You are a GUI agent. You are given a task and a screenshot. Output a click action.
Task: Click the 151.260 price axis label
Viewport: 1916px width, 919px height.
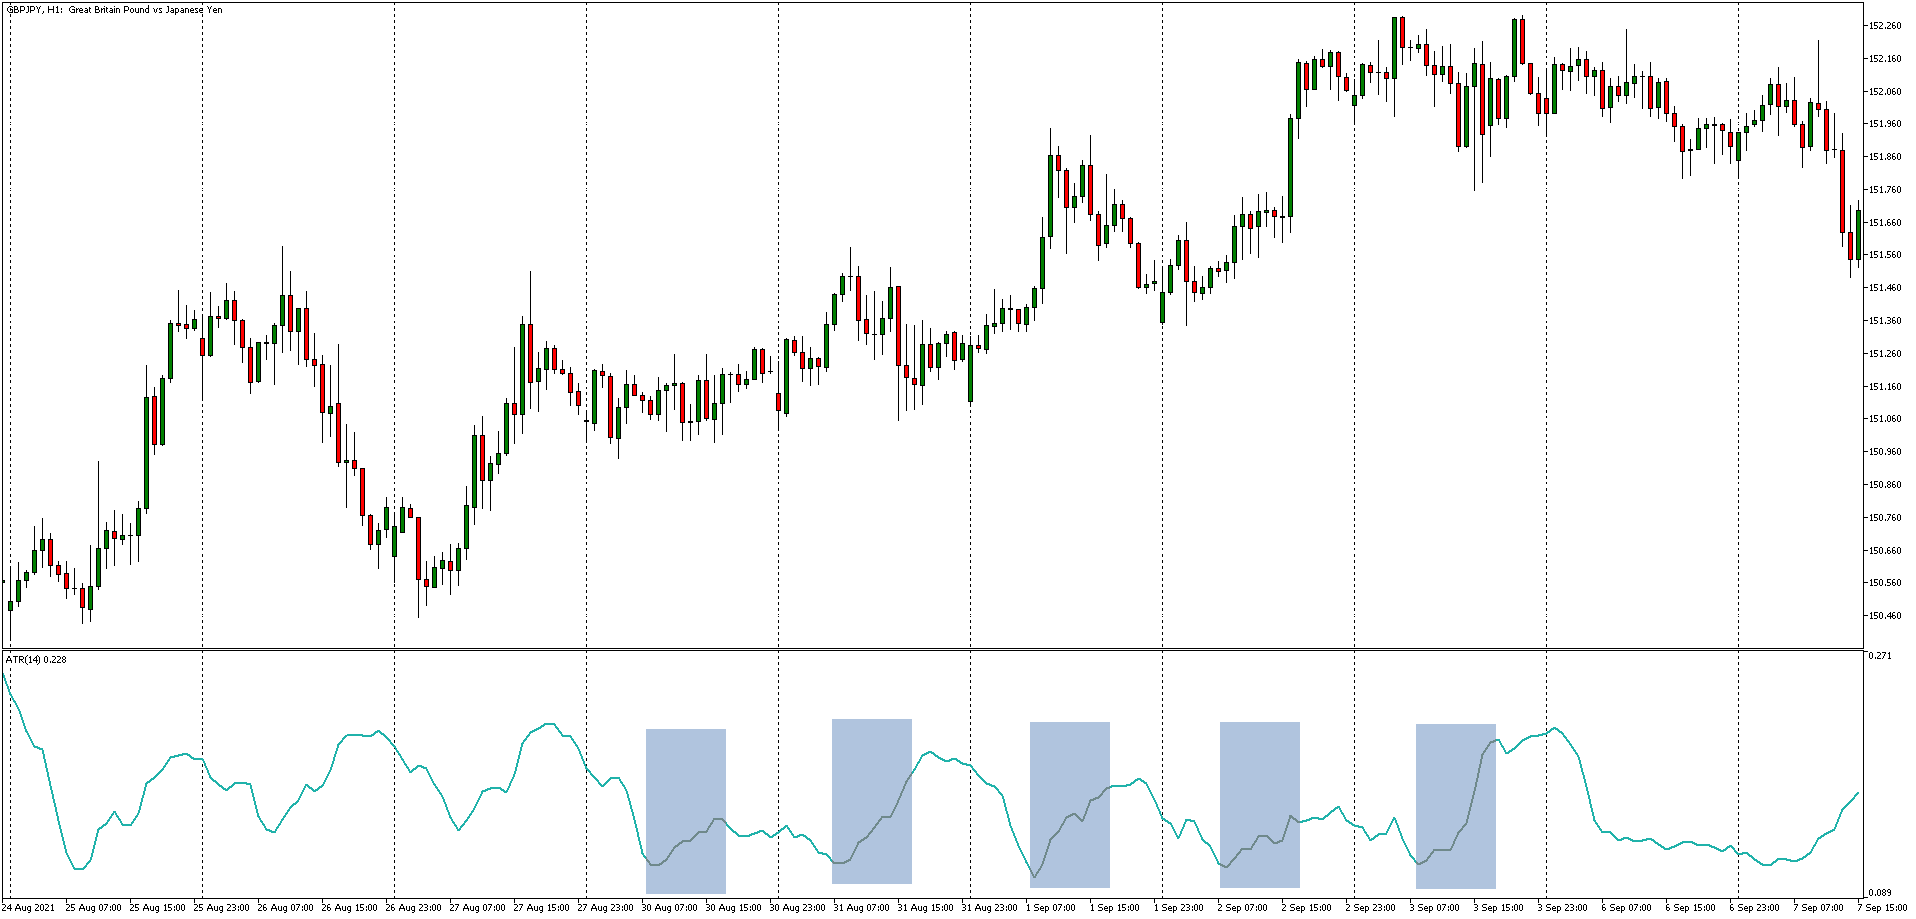point(1884,354)
